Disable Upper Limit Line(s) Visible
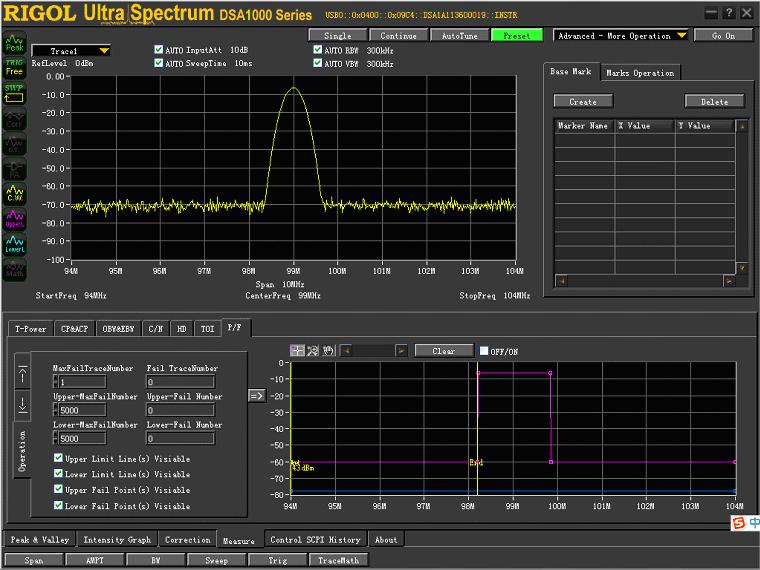Screen dimensions: 760x570 tap(59, 459)
